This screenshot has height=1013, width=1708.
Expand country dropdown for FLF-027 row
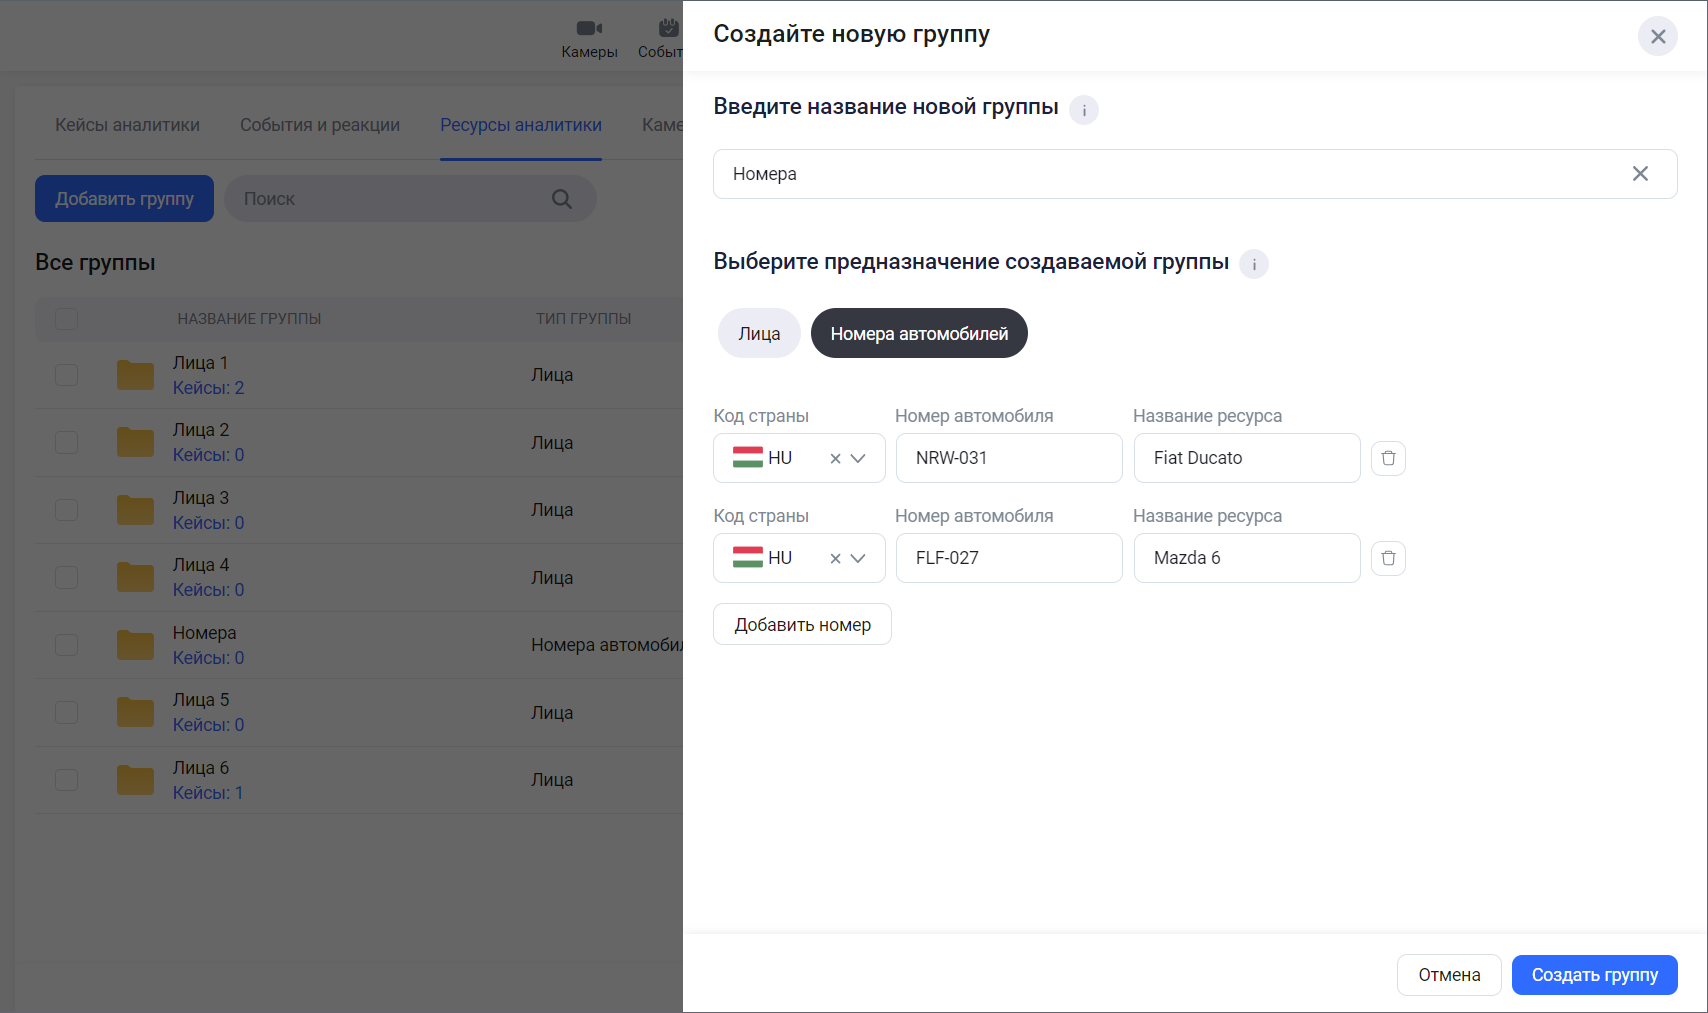tap(858, 559)
